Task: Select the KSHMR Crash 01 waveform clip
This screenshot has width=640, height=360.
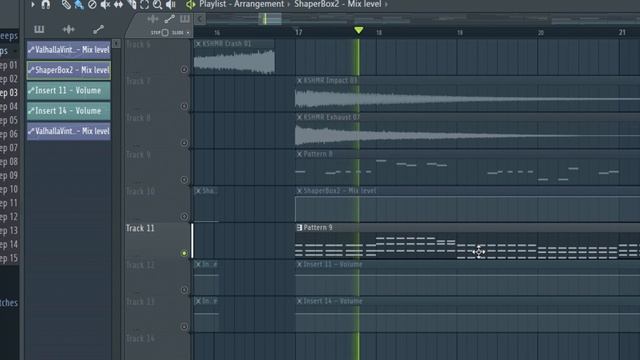Action: (x=234, y=62)
